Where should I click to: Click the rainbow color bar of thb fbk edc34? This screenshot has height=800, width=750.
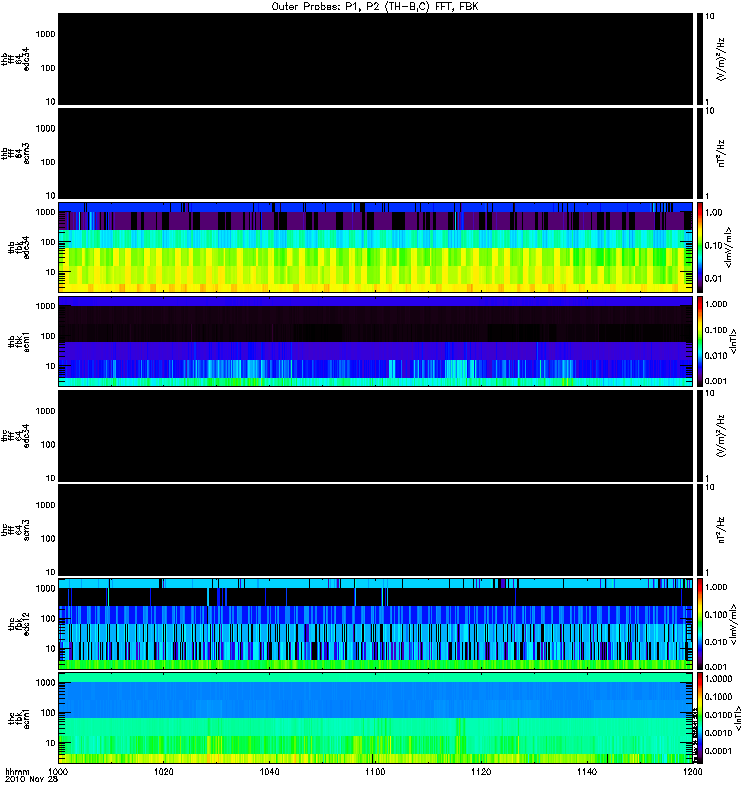(700, 247)
